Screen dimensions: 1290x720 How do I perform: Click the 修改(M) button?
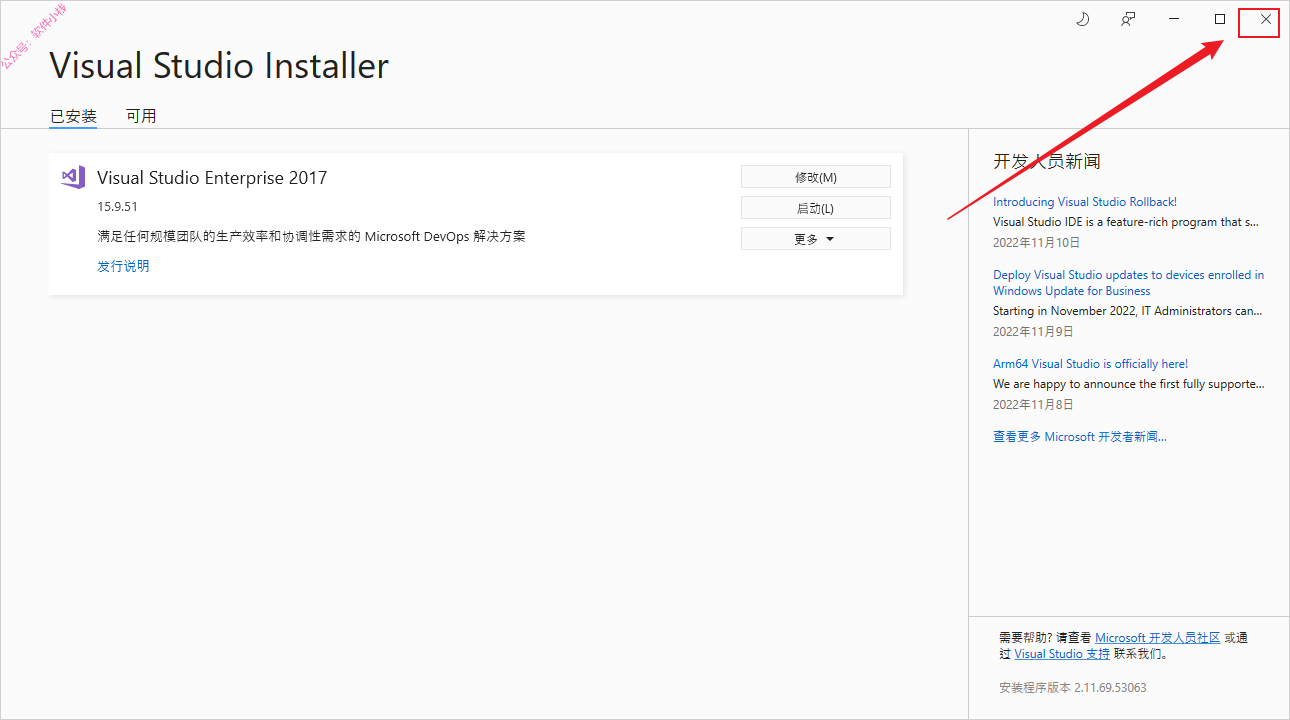coord(816,177)
